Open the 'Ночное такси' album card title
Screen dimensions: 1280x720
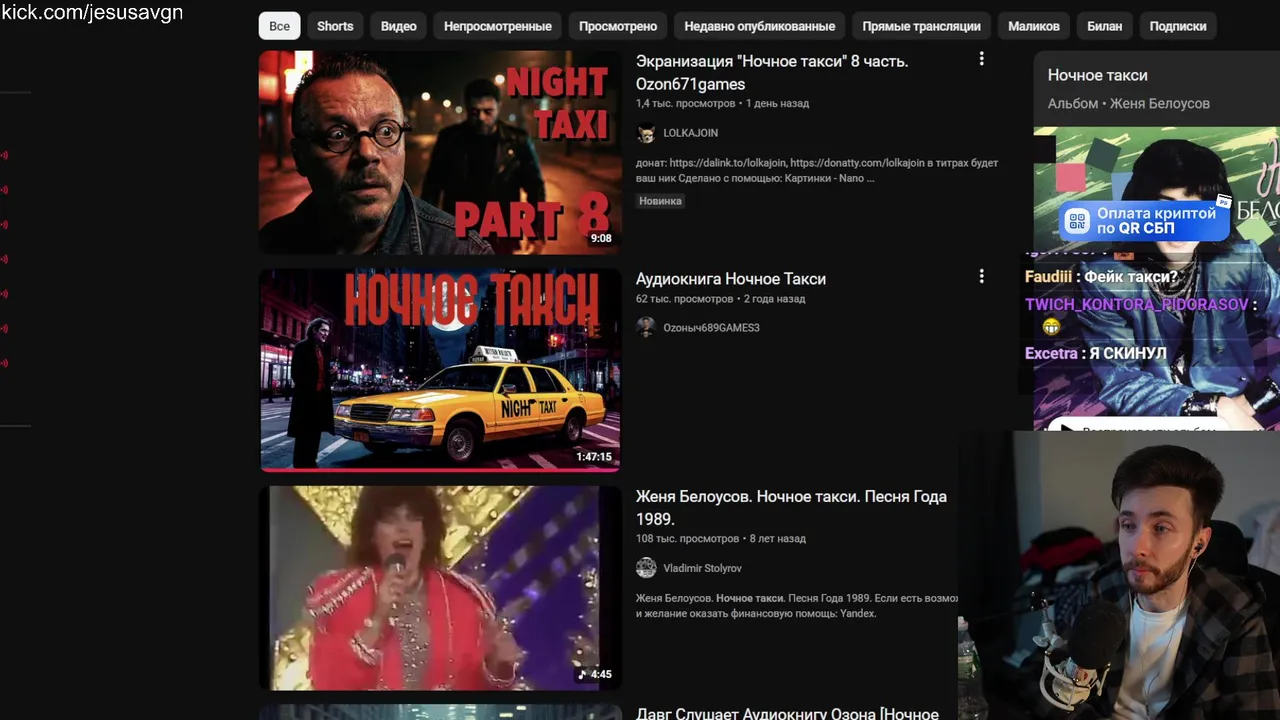[1097, 75]
